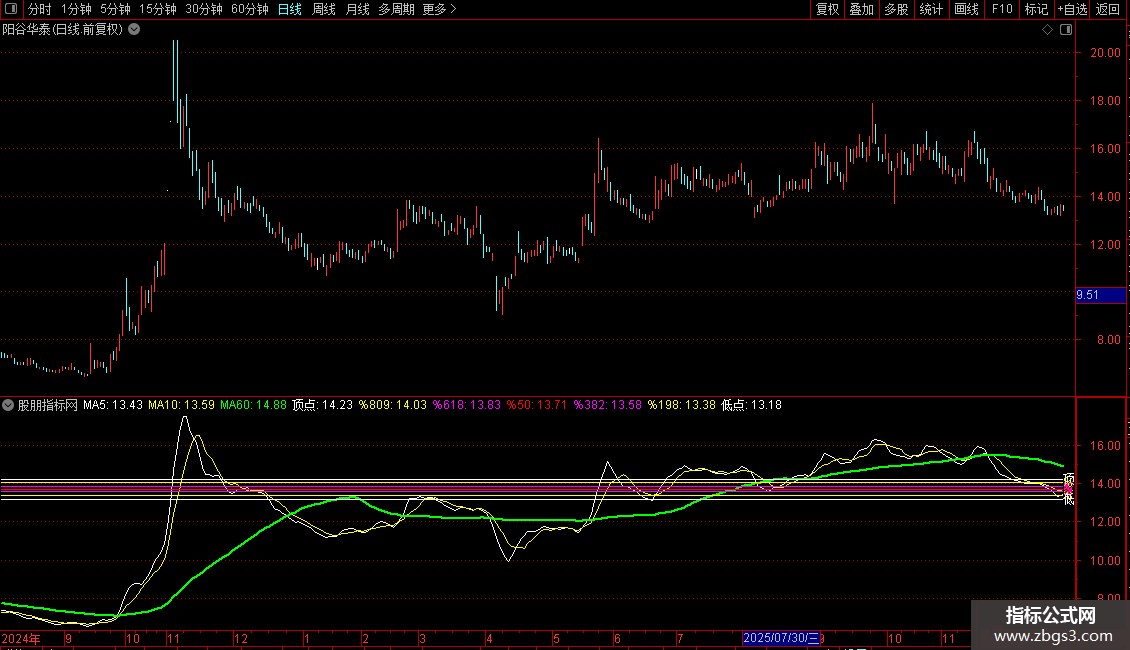Click the %198: 13.38 value label
This screenshot has height=650, width=1130.
(682, 405)
